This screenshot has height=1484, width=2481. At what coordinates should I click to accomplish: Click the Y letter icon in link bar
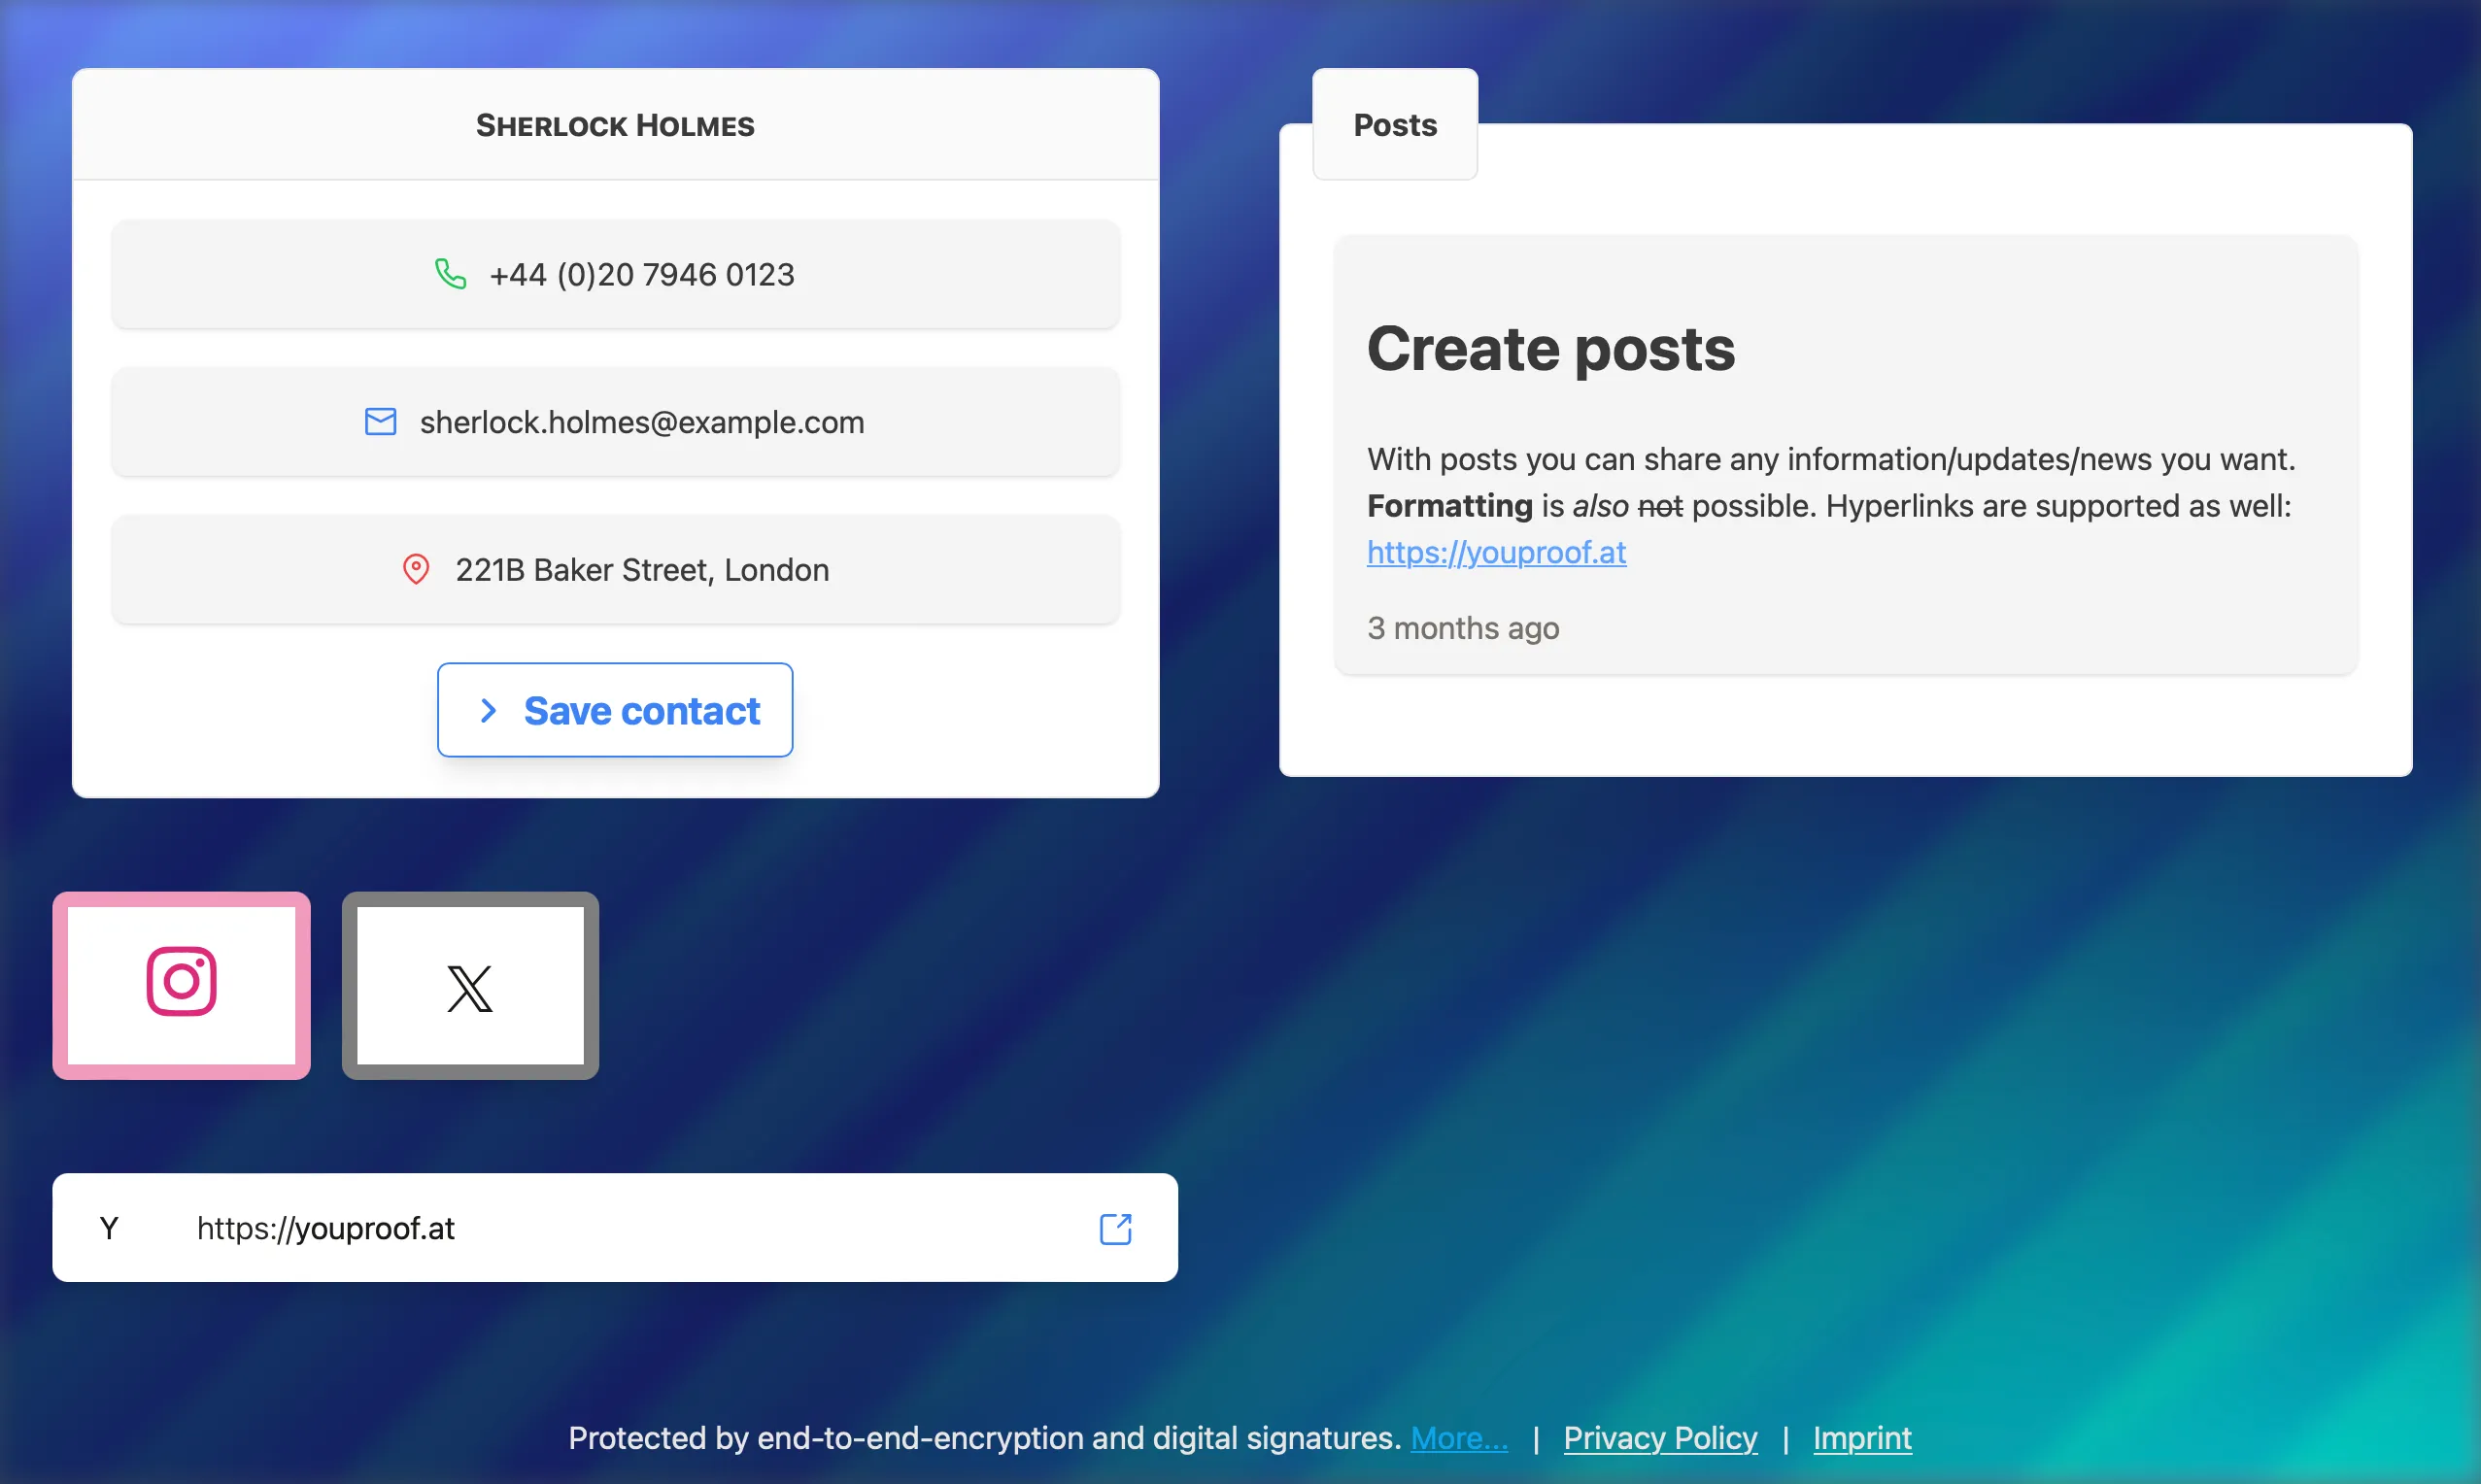109,1228
